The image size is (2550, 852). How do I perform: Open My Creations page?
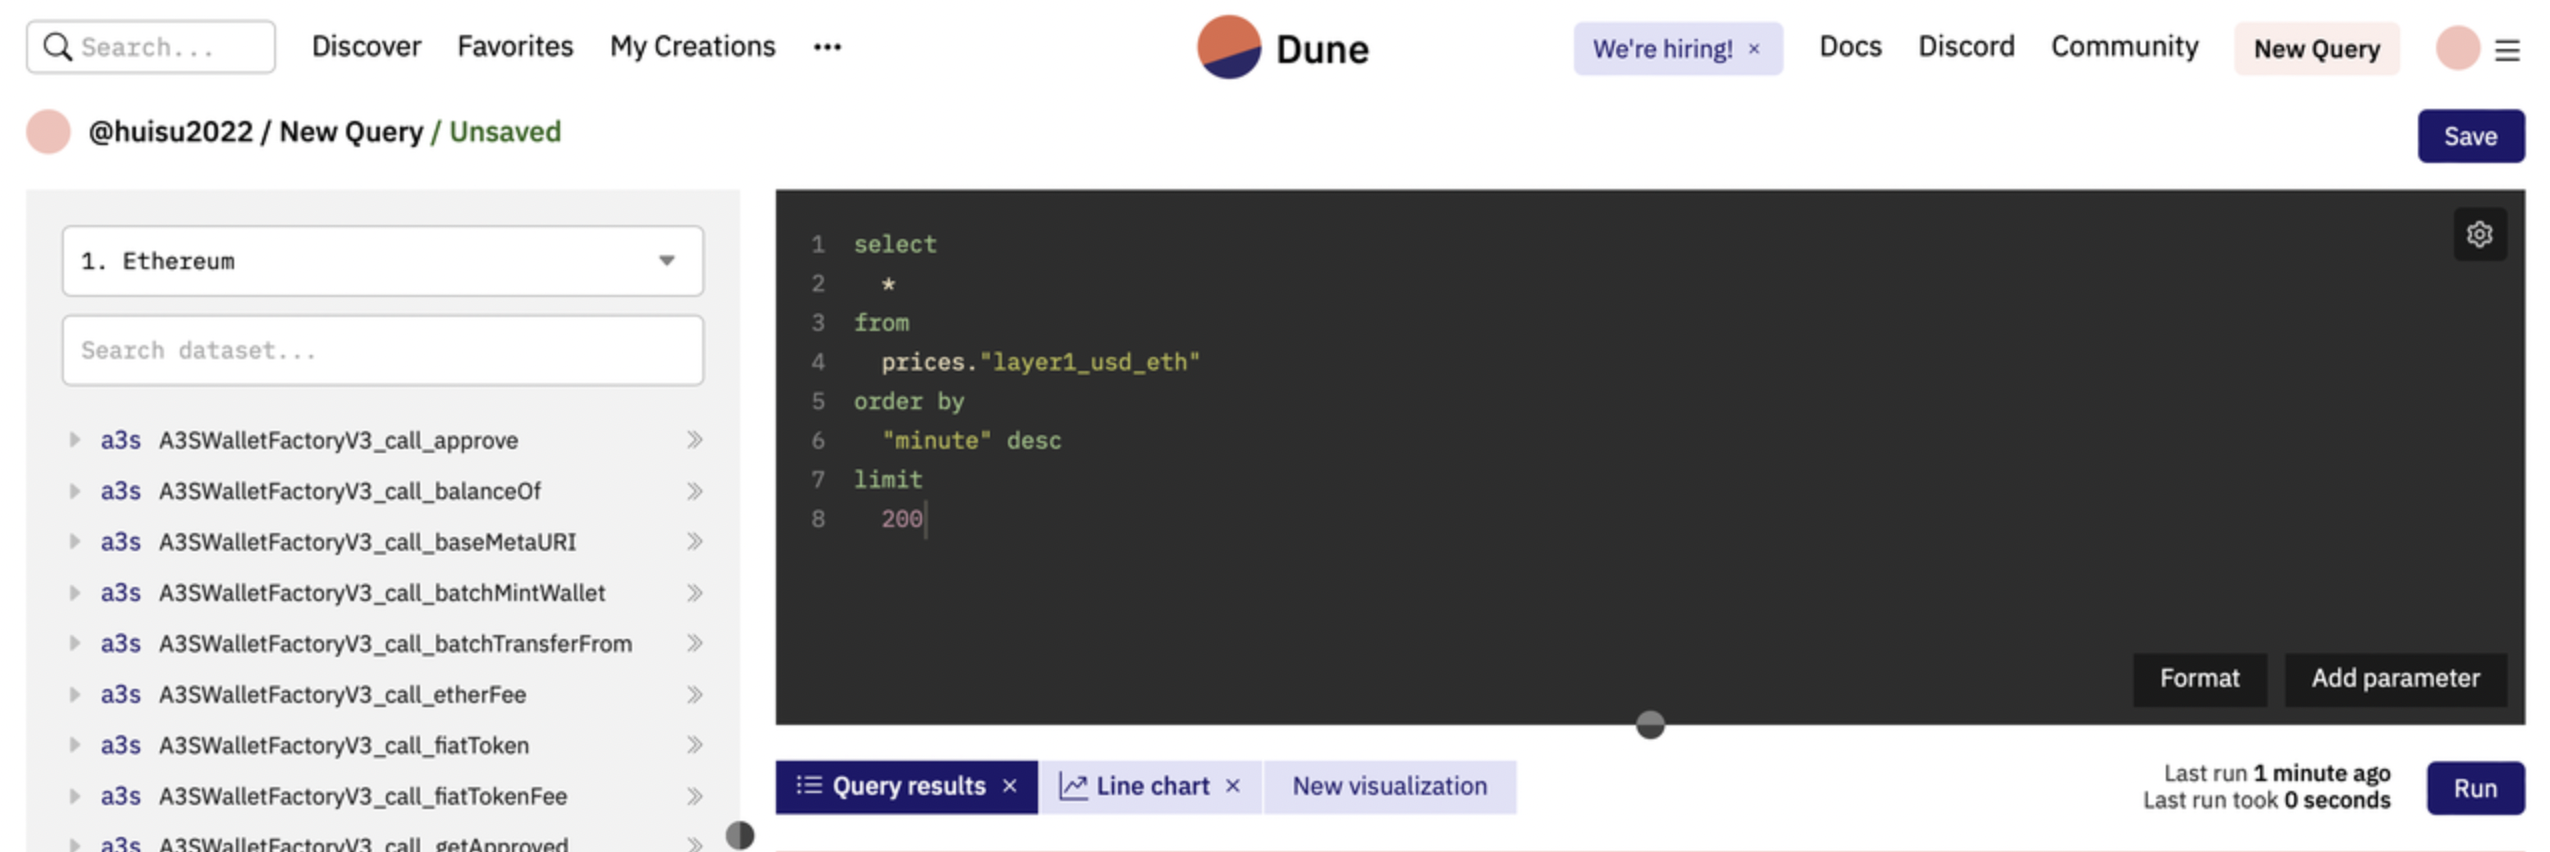692,47
